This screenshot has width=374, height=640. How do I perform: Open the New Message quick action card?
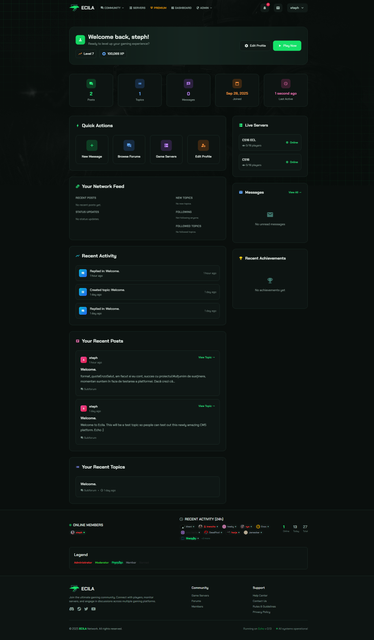pyautogui.click(x=92, y=149)
